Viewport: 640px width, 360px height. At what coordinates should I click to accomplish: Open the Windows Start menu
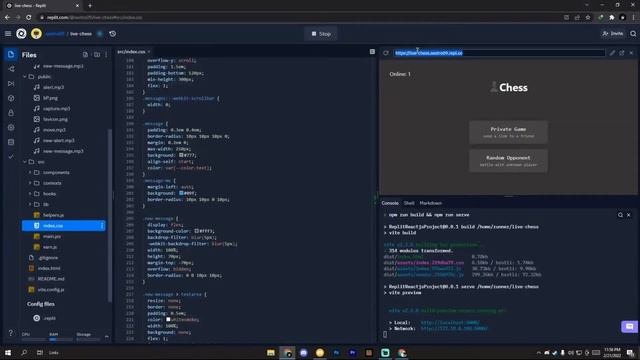click(8, 352)
